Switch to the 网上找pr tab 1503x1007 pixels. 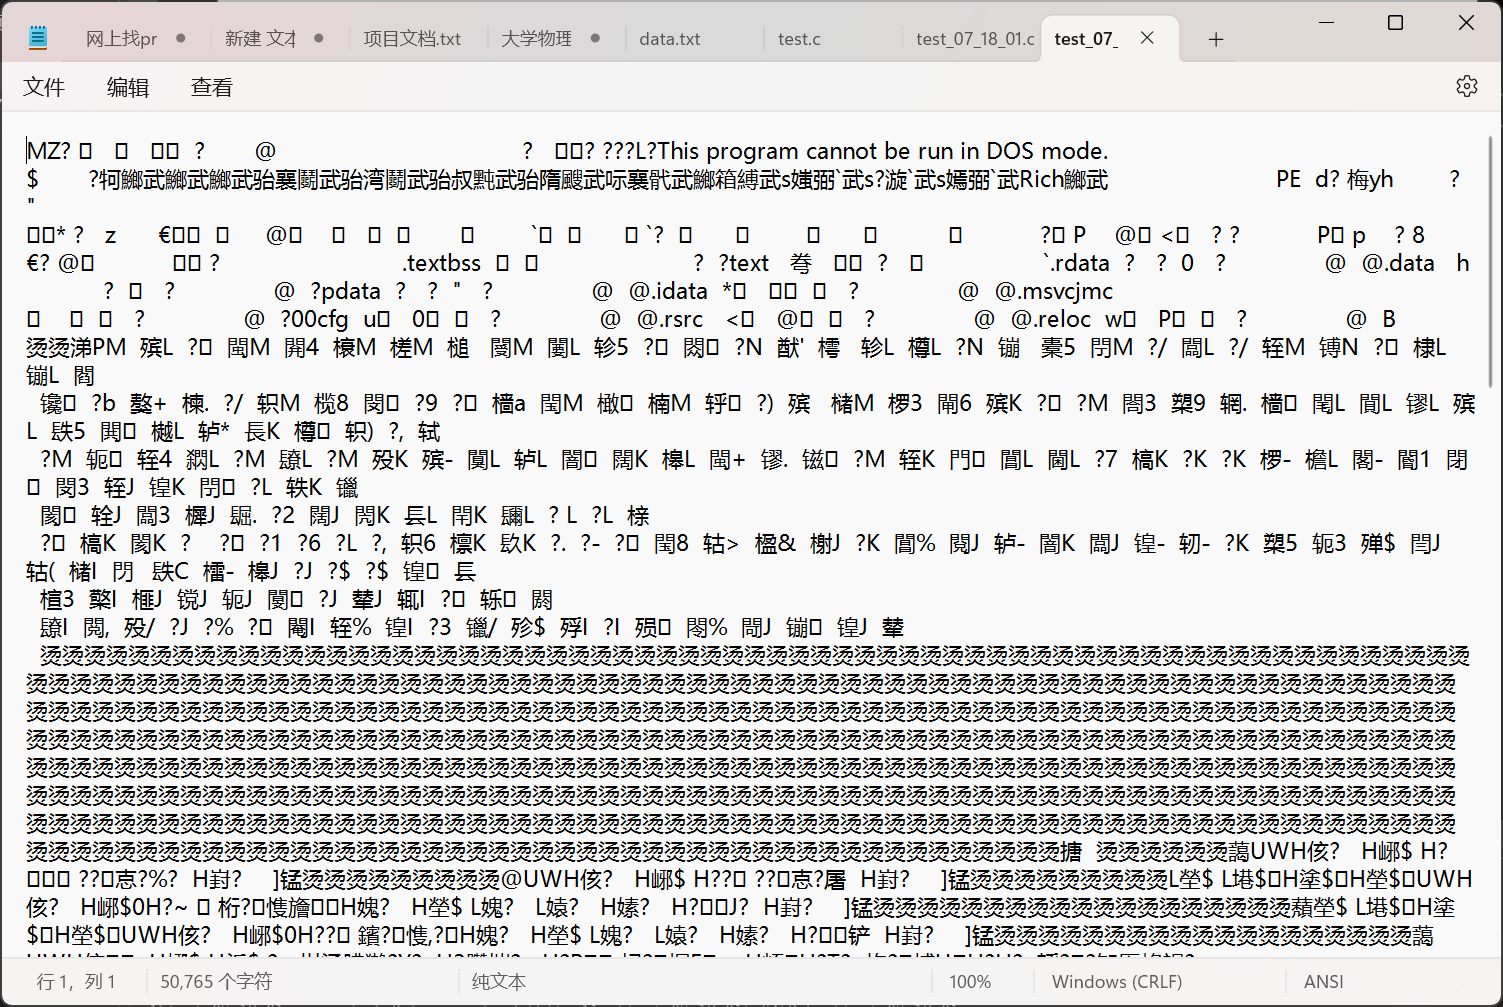121,39
